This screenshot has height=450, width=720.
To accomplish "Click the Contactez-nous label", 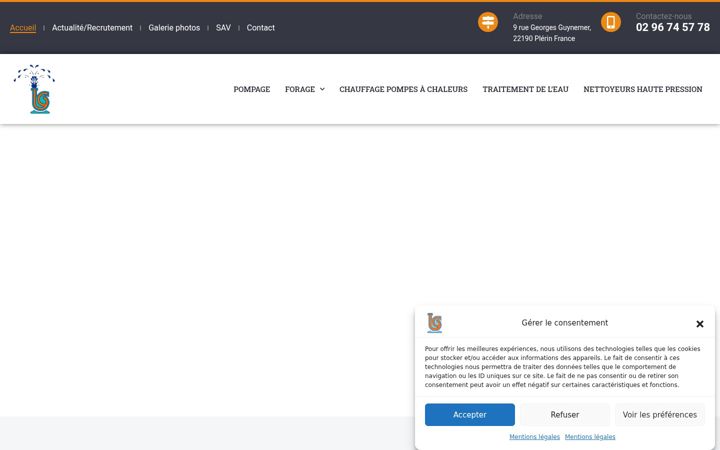I will [x=664, y=16].
